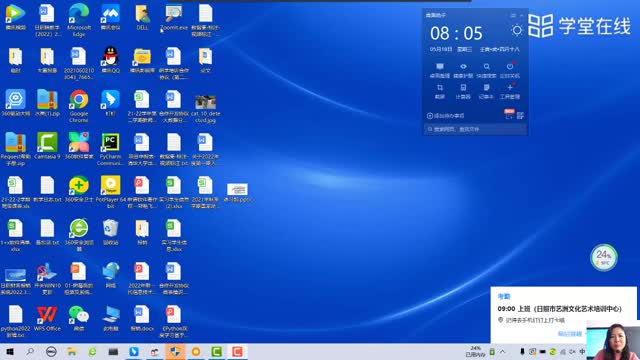Click the desktop organize icon in widget
Image resolution: width=640 pixels, height=360 pixels.
point(440,67)
